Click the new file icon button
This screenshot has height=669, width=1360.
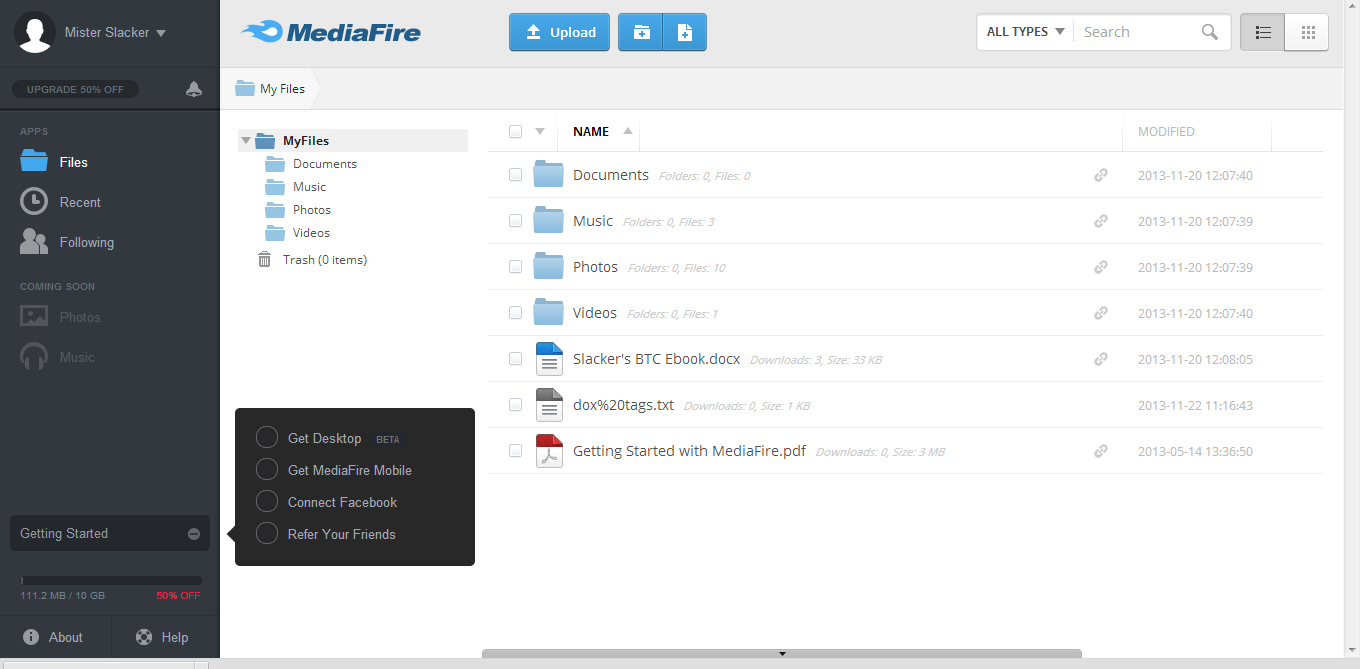tap(685, 32)
